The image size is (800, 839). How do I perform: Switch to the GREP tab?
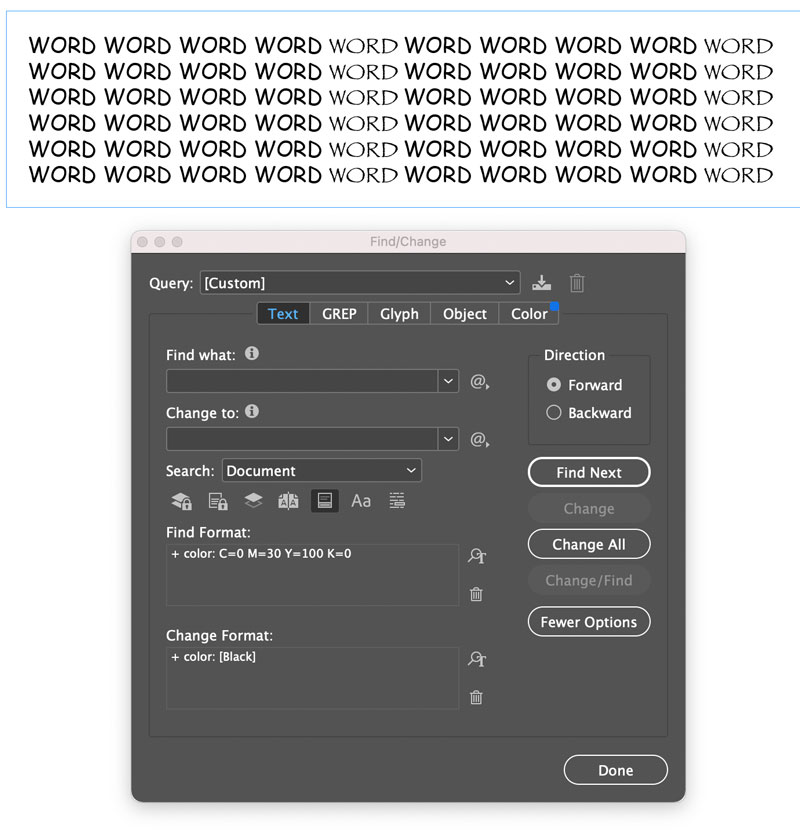tap(339, 314)
